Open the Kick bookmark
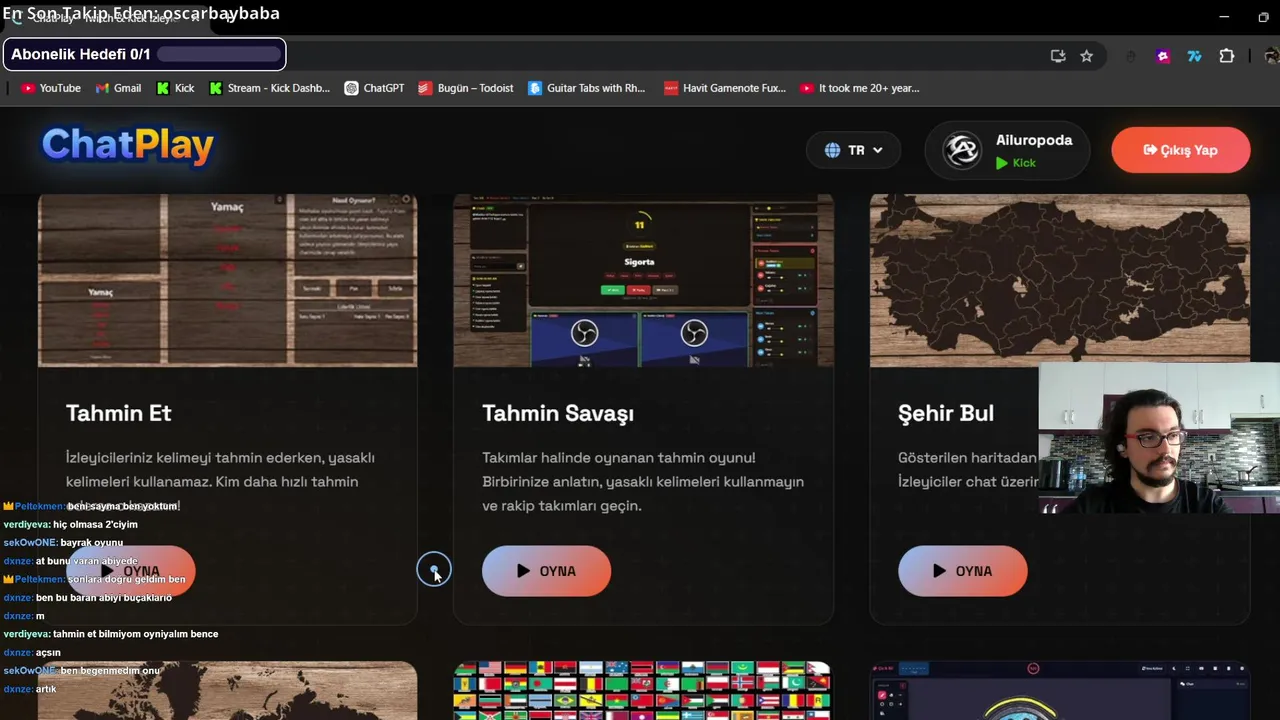The height and width of the screenshot is (720, 1280). pyautogui.click(x=175, y=88)
